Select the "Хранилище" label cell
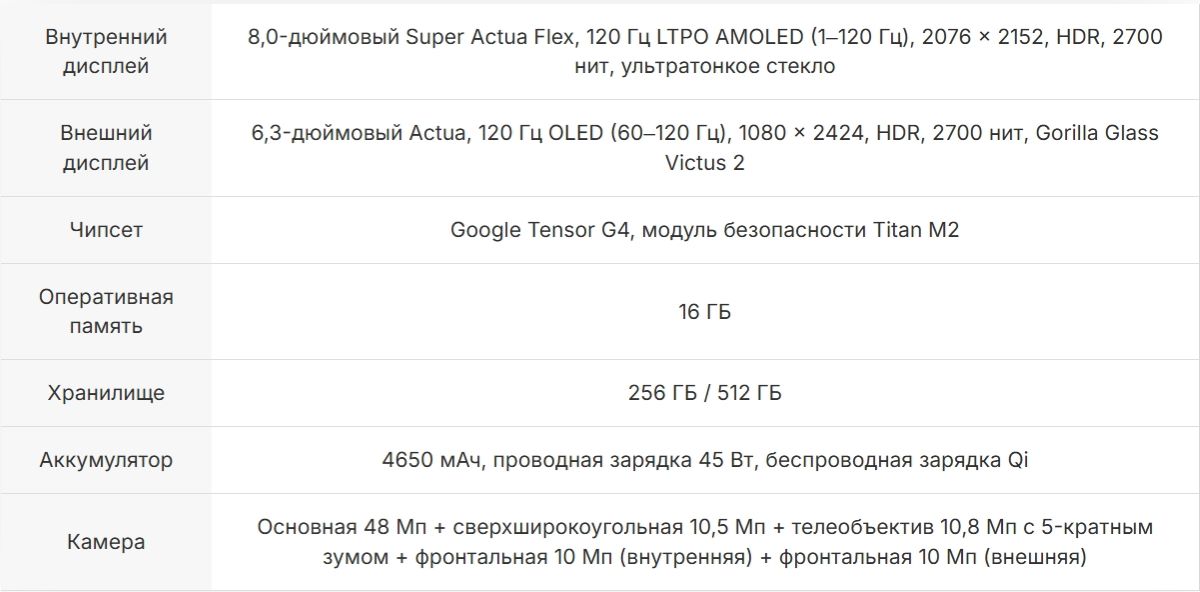1200x592 pixels. click(106, 393)
